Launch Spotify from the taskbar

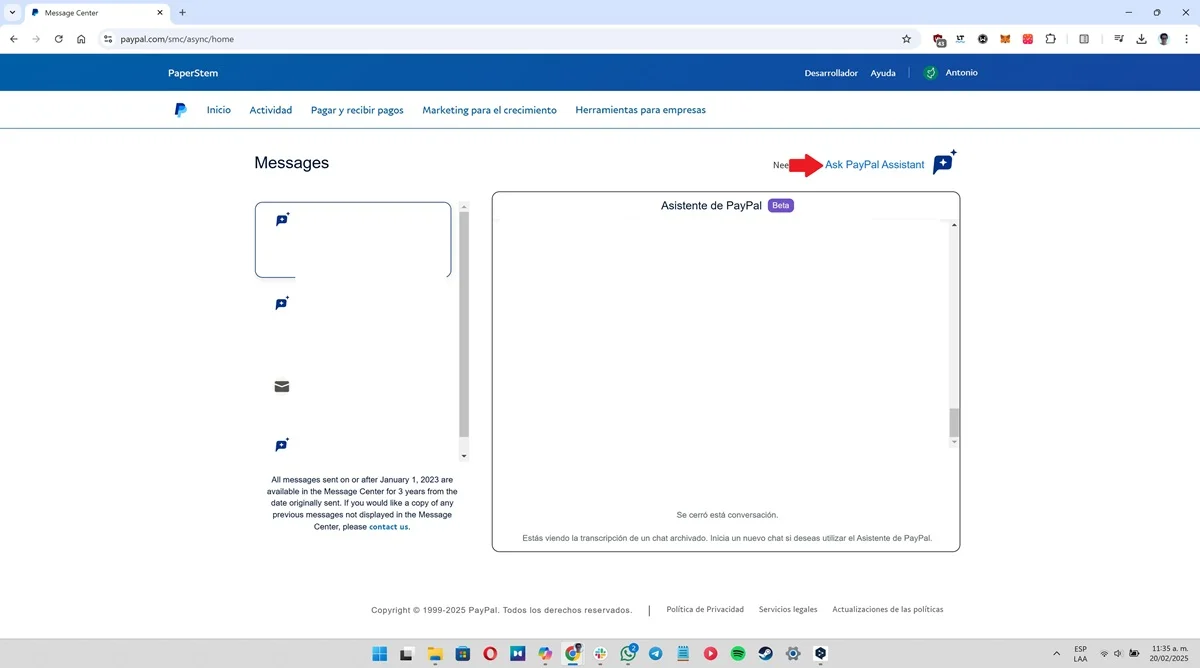coord(737,653)
